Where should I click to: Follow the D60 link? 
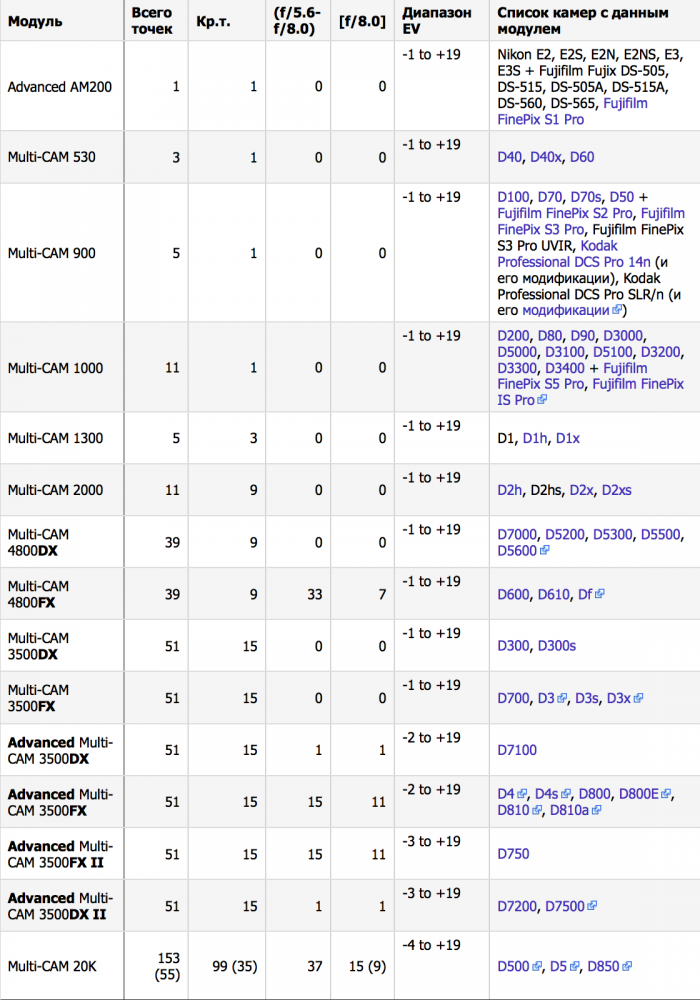(582, 157)
